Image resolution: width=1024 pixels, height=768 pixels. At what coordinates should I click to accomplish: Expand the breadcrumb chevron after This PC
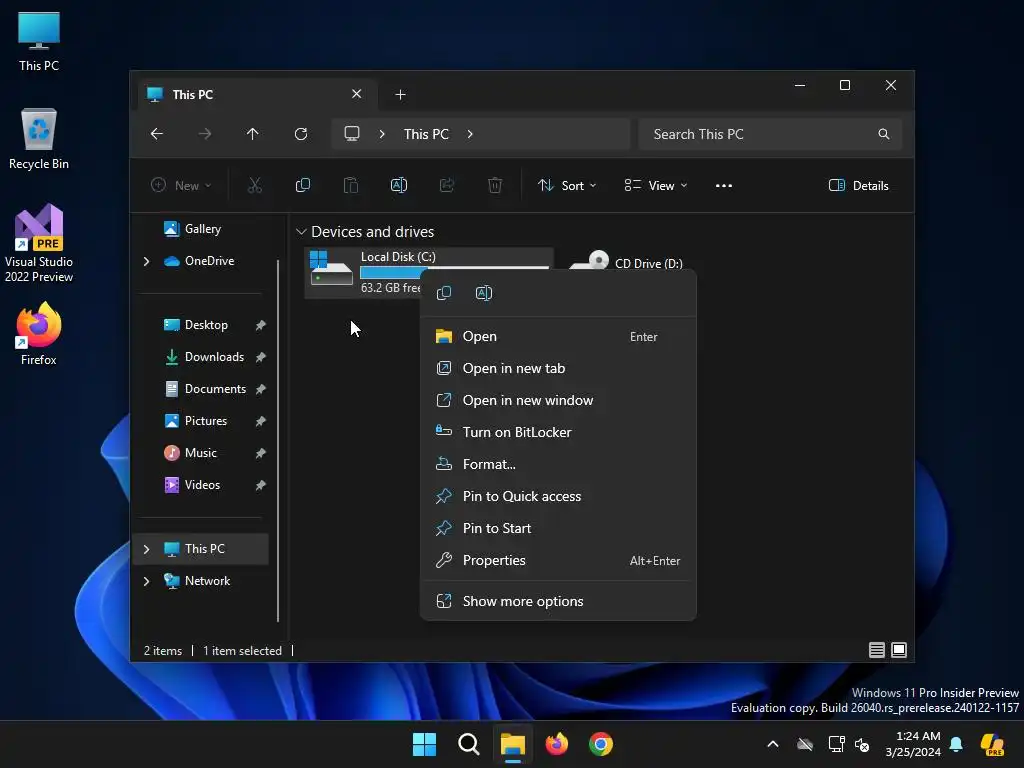pos(470,134)
